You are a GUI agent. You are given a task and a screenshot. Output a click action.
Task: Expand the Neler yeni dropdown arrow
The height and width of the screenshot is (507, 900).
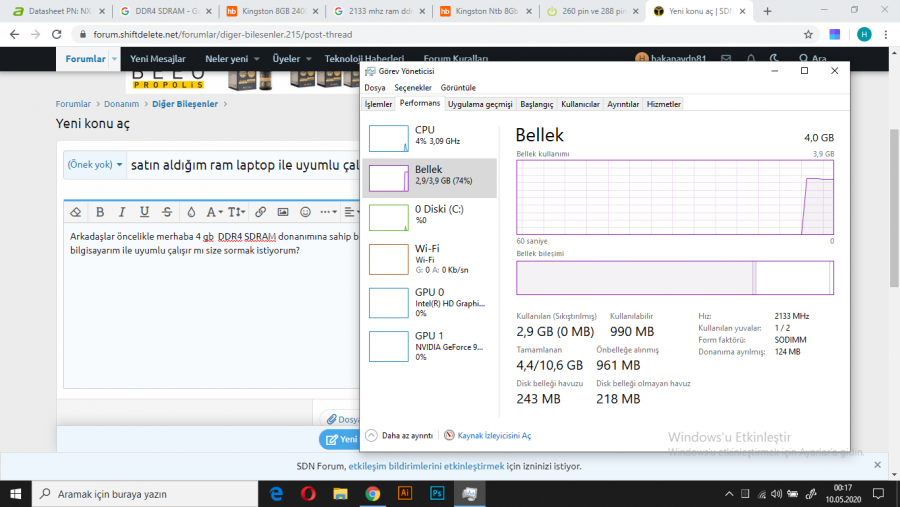point(257,59)
